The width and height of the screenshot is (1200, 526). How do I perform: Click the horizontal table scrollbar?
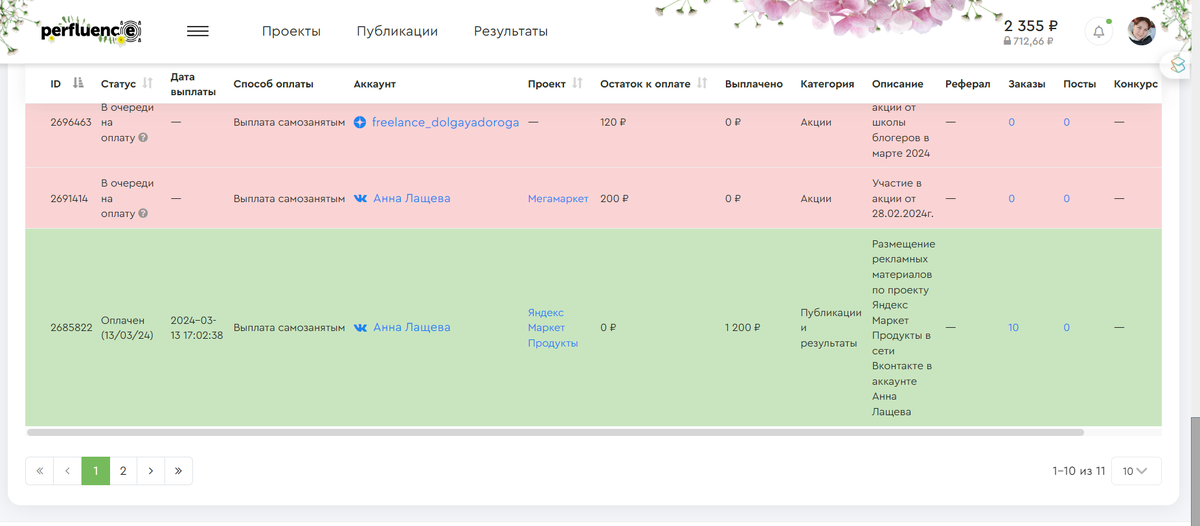555,433
